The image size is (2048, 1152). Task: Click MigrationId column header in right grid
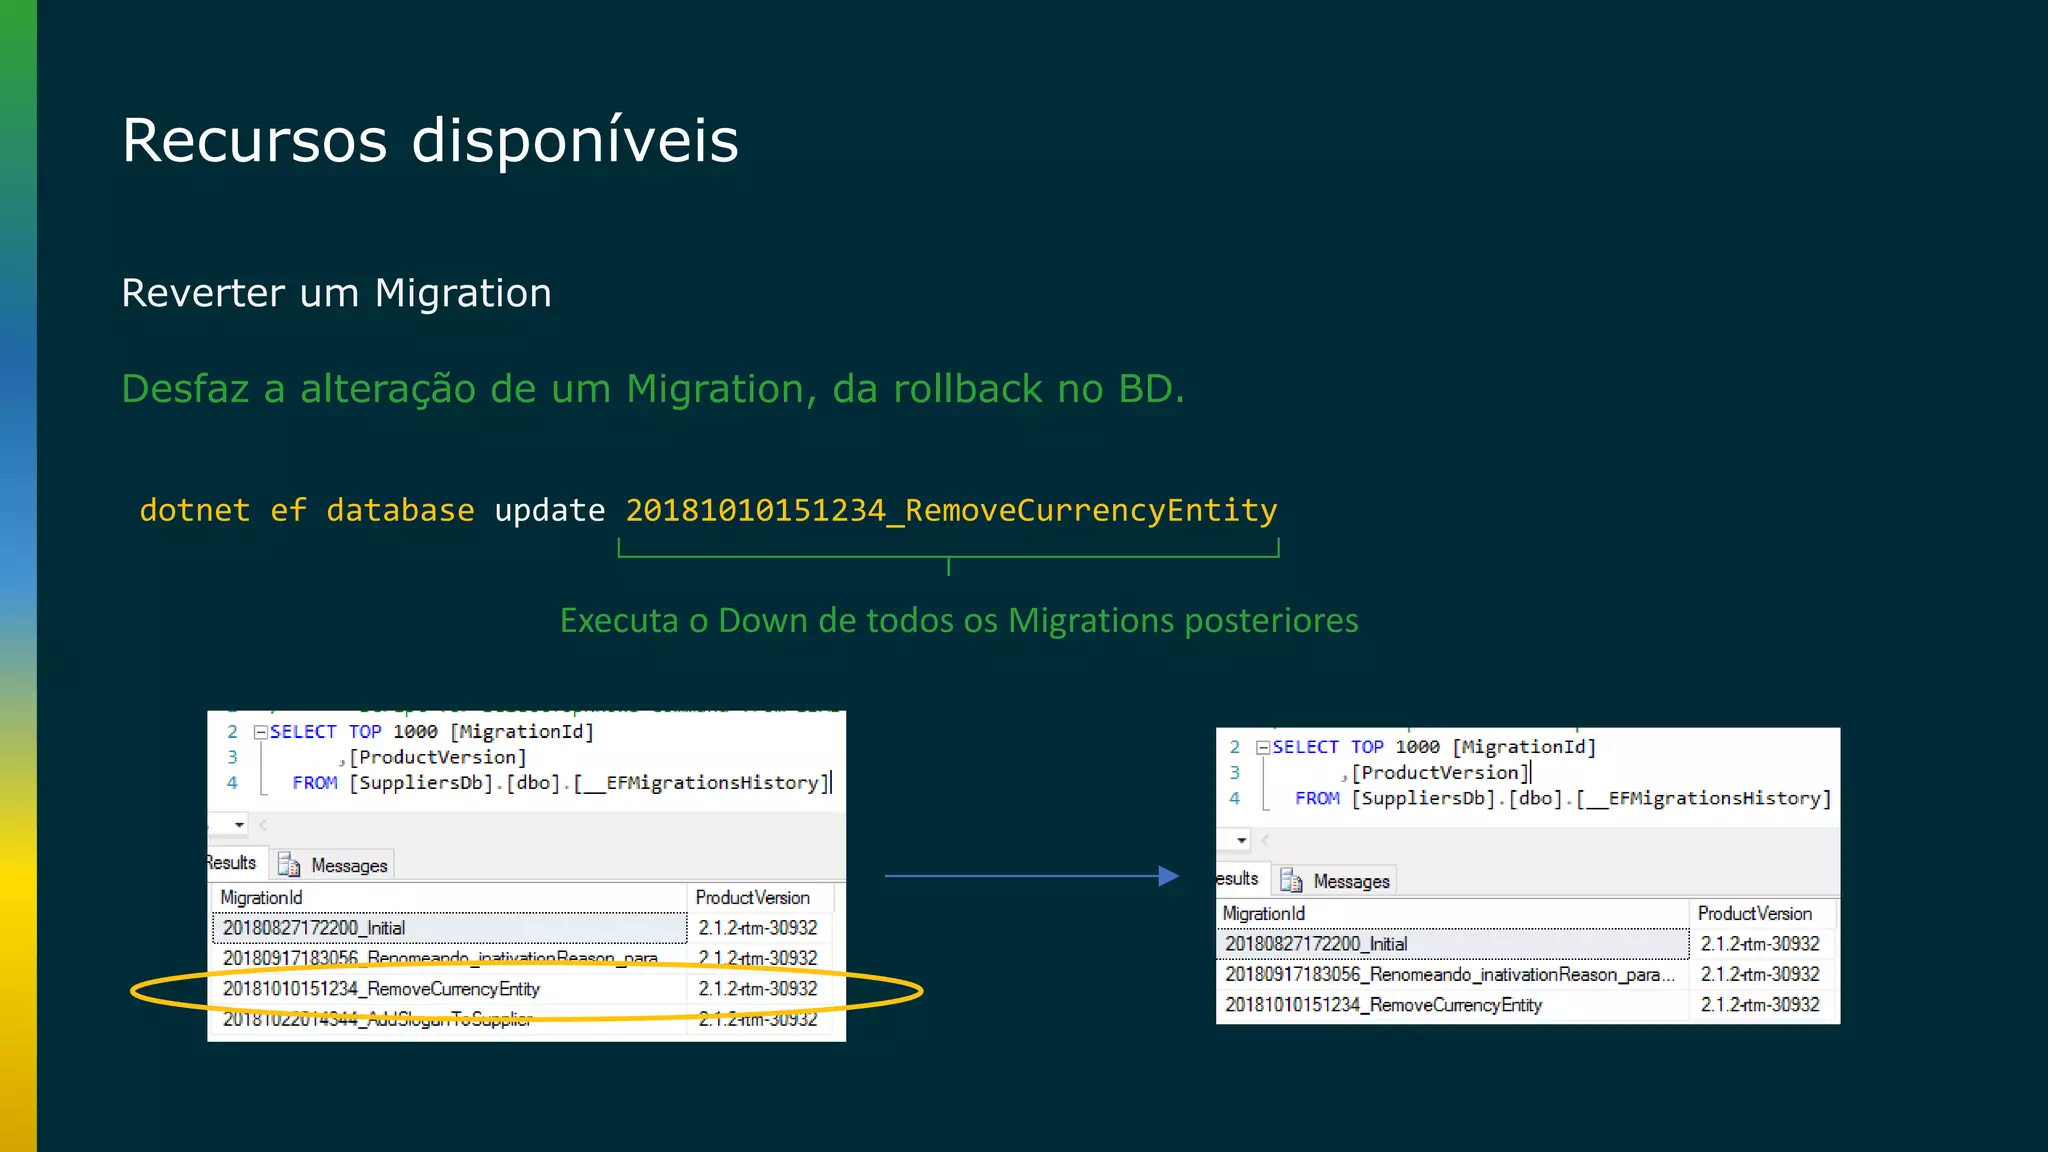click(x=1453, y=914)
